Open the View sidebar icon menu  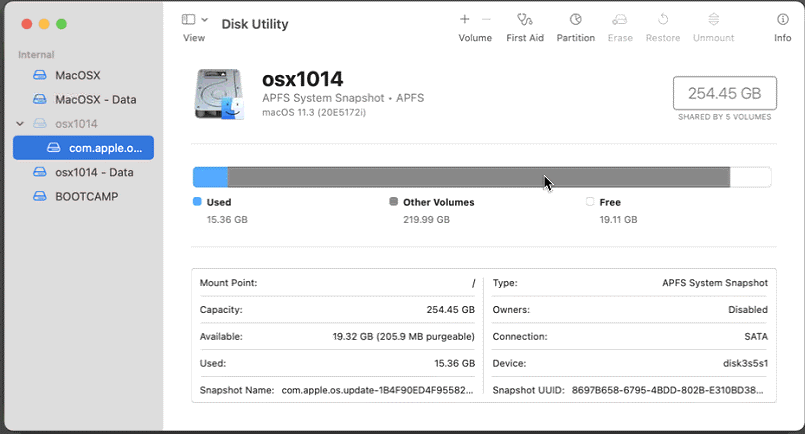188,20
